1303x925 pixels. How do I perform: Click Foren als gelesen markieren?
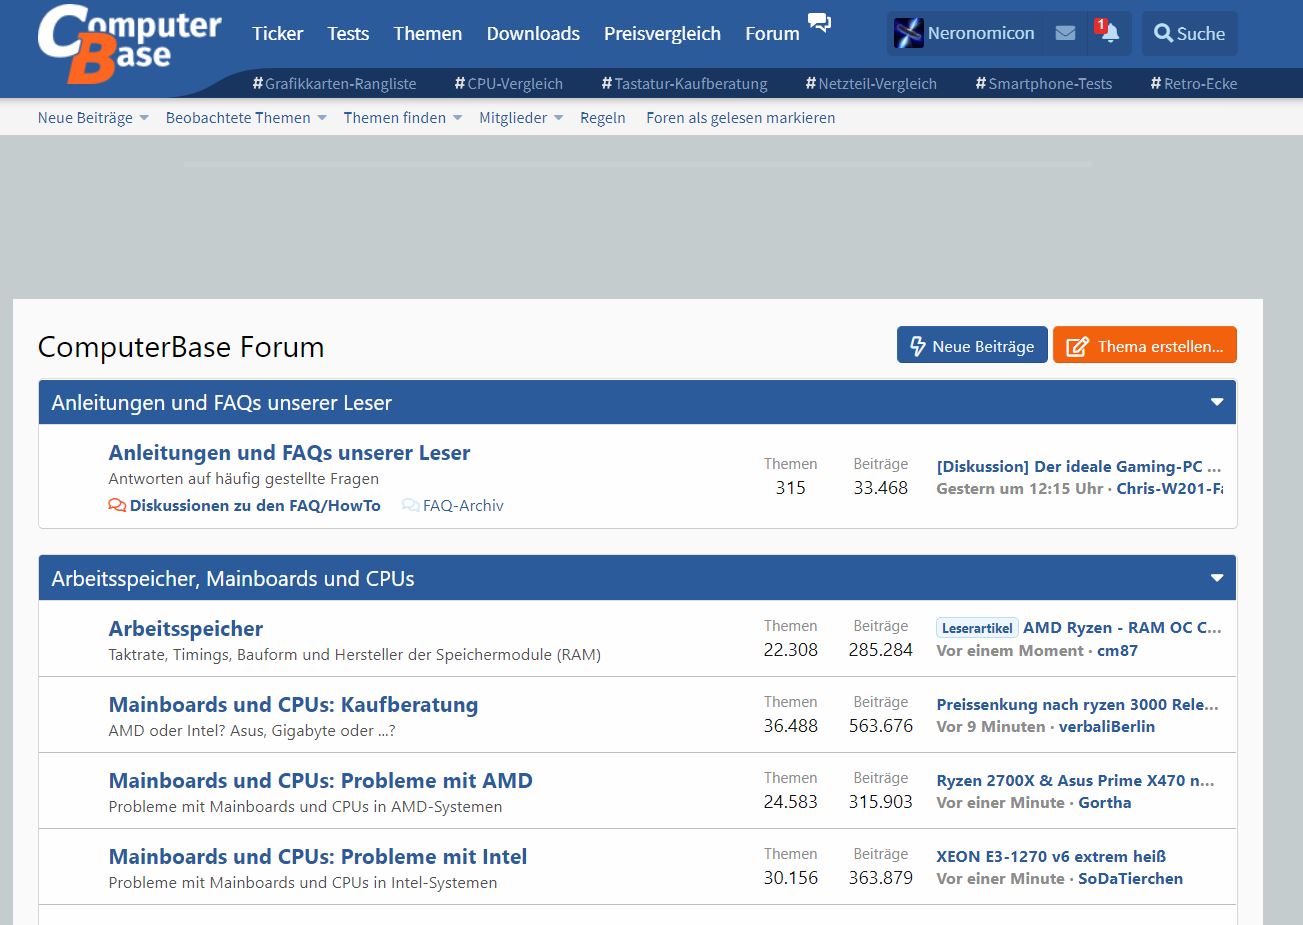[740, 118]
